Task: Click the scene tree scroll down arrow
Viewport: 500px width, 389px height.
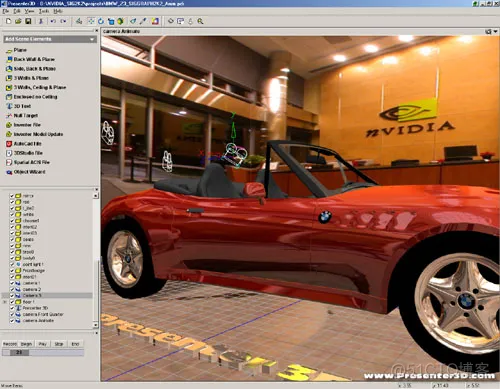Action: tap(96, 325)
